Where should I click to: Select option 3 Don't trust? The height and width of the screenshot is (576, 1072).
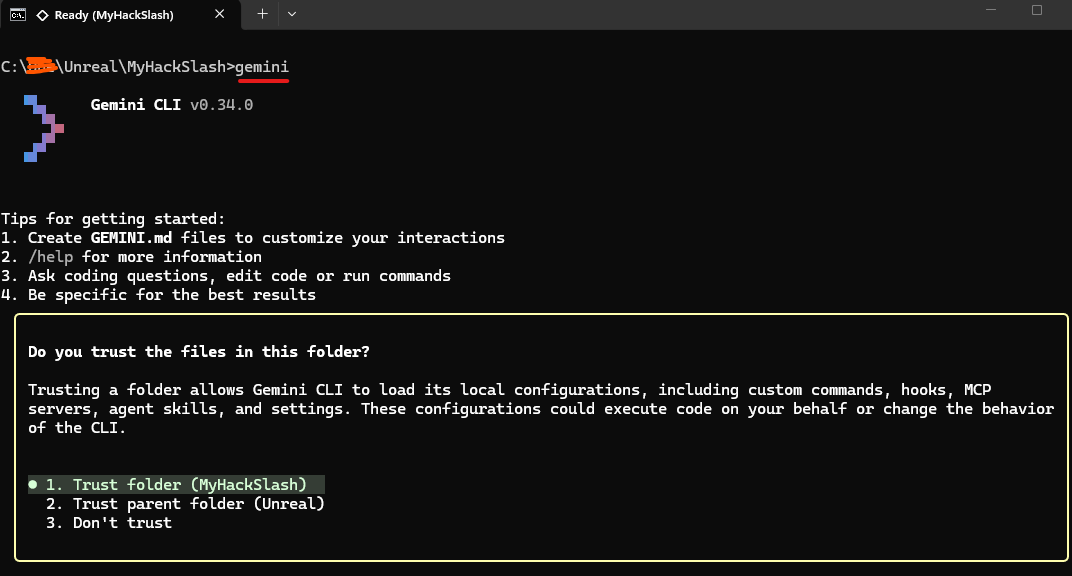pos(109,523)
